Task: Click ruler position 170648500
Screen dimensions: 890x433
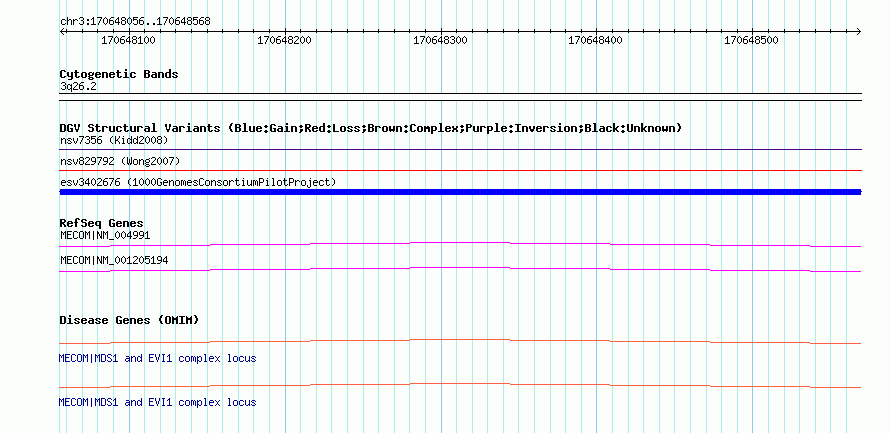Action: [752, 41]
